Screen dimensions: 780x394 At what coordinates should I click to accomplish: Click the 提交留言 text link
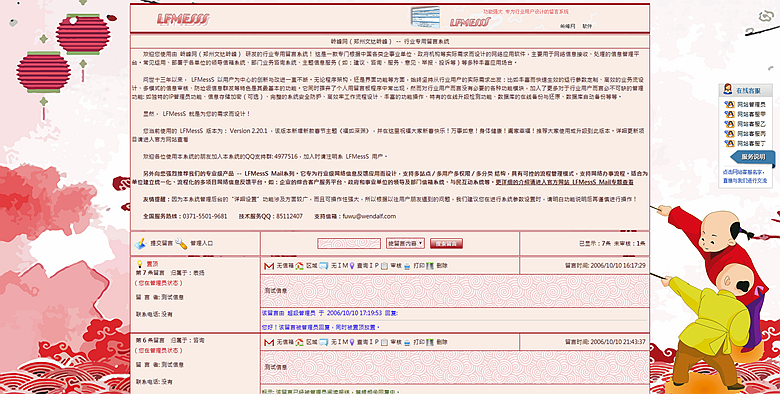161,243
